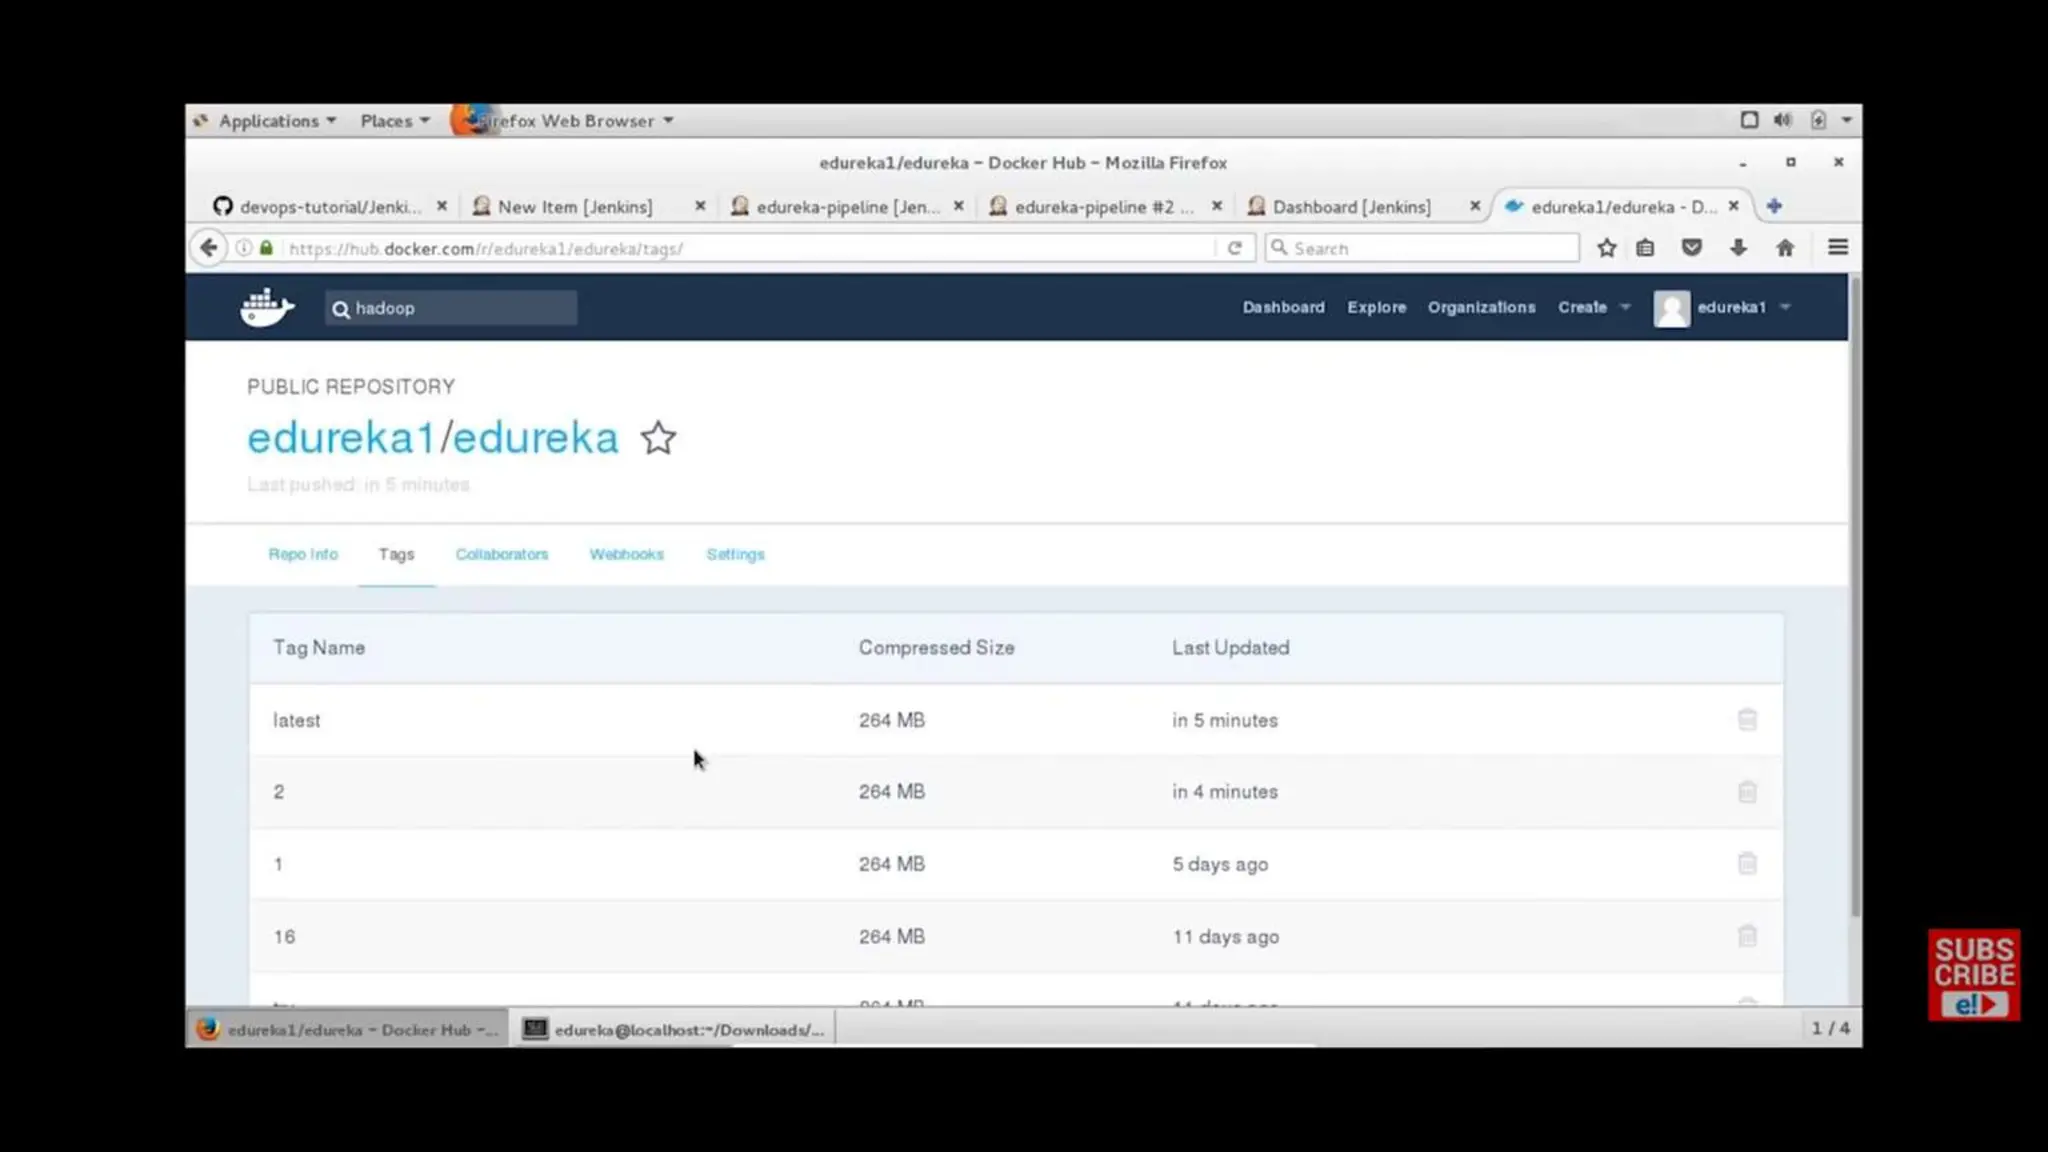2048x1152 pixels.
Task: Bookmark this page with the star icon
Action: pyautogui.click(x=1606, y=248)
